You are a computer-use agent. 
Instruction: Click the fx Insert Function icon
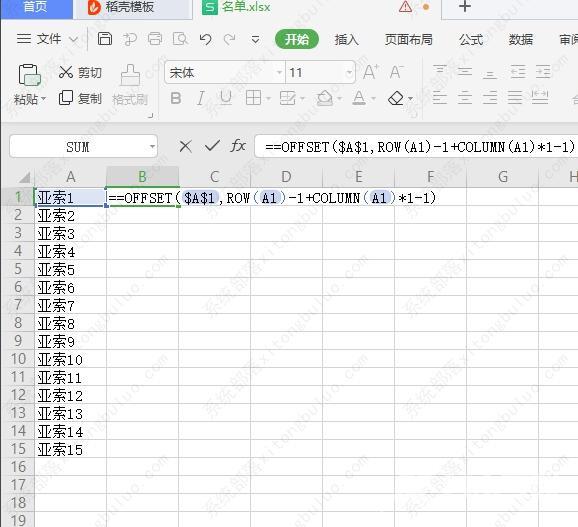(x=238, y=146)
